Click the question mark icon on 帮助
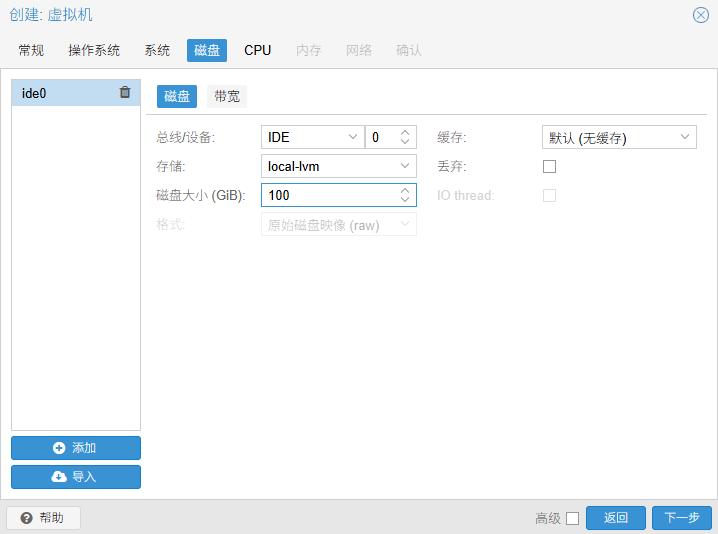 tap(26, 518)
